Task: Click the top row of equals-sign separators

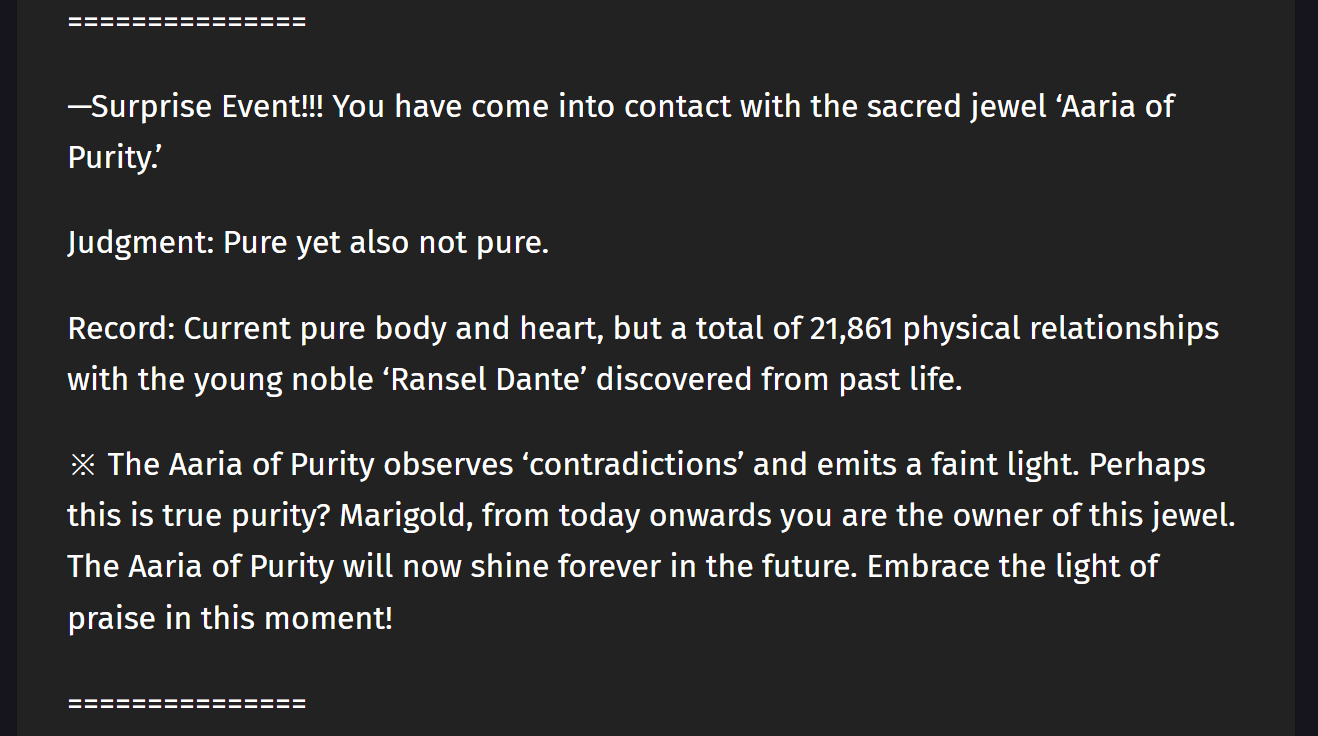Action: [186, 22]
